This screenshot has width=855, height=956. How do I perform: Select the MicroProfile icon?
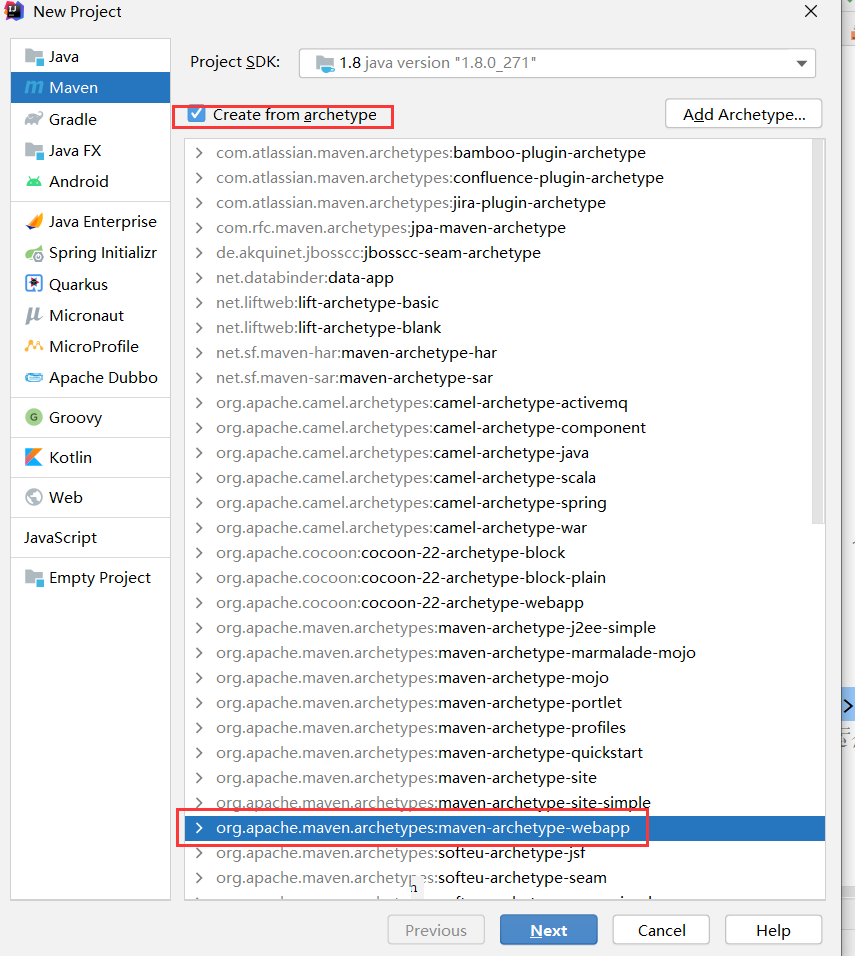(x=34, y=346)
